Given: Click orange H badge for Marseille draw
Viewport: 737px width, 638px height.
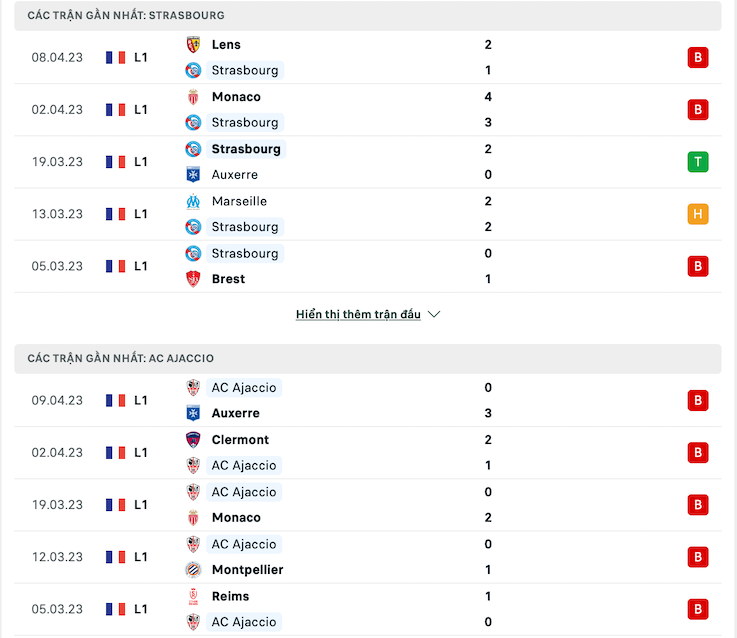Looking at the screenshot, I should 698,214.
